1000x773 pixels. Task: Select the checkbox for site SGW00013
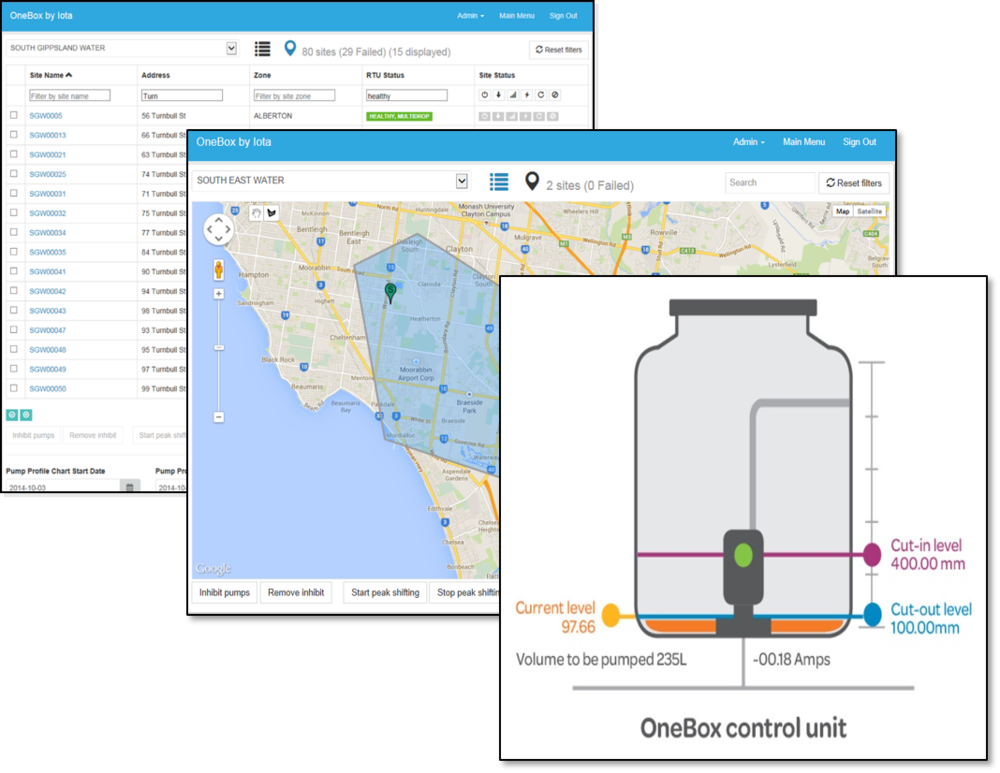click(x=14, y=135)
